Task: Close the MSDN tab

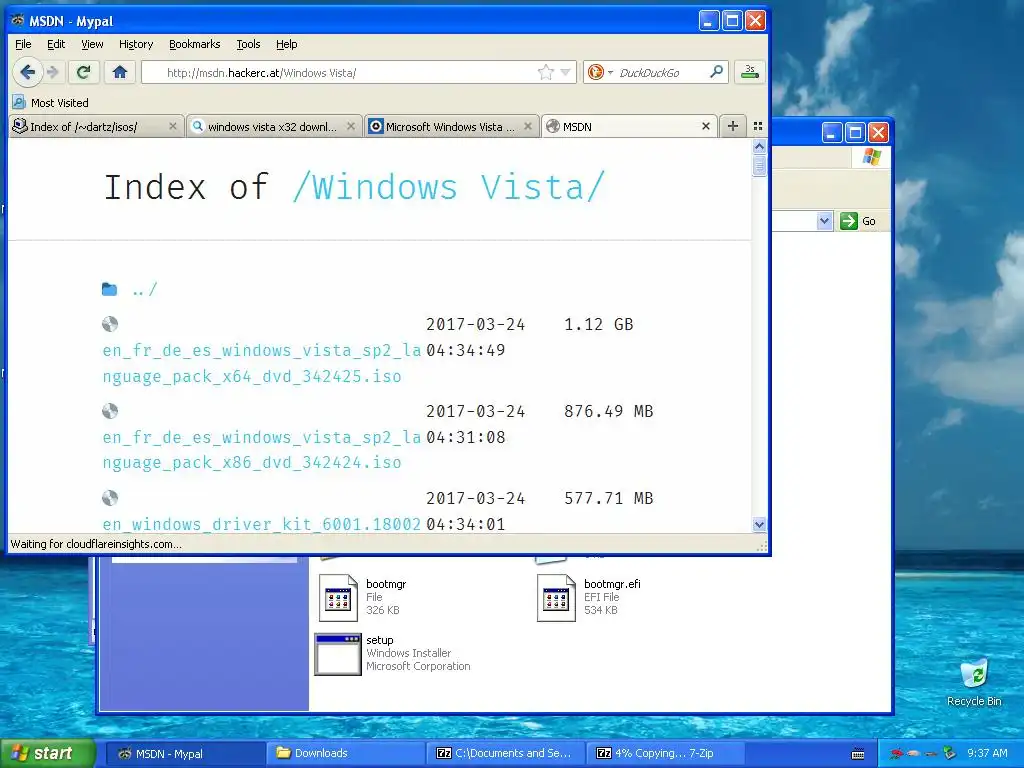Action: click(706, 126)
